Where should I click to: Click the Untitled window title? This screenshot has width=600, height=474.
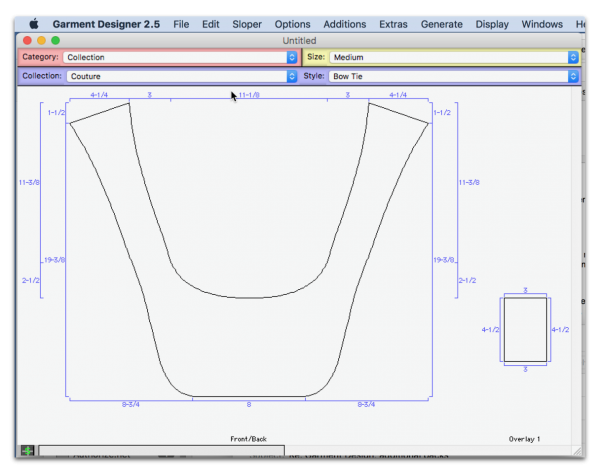[299, 41]
